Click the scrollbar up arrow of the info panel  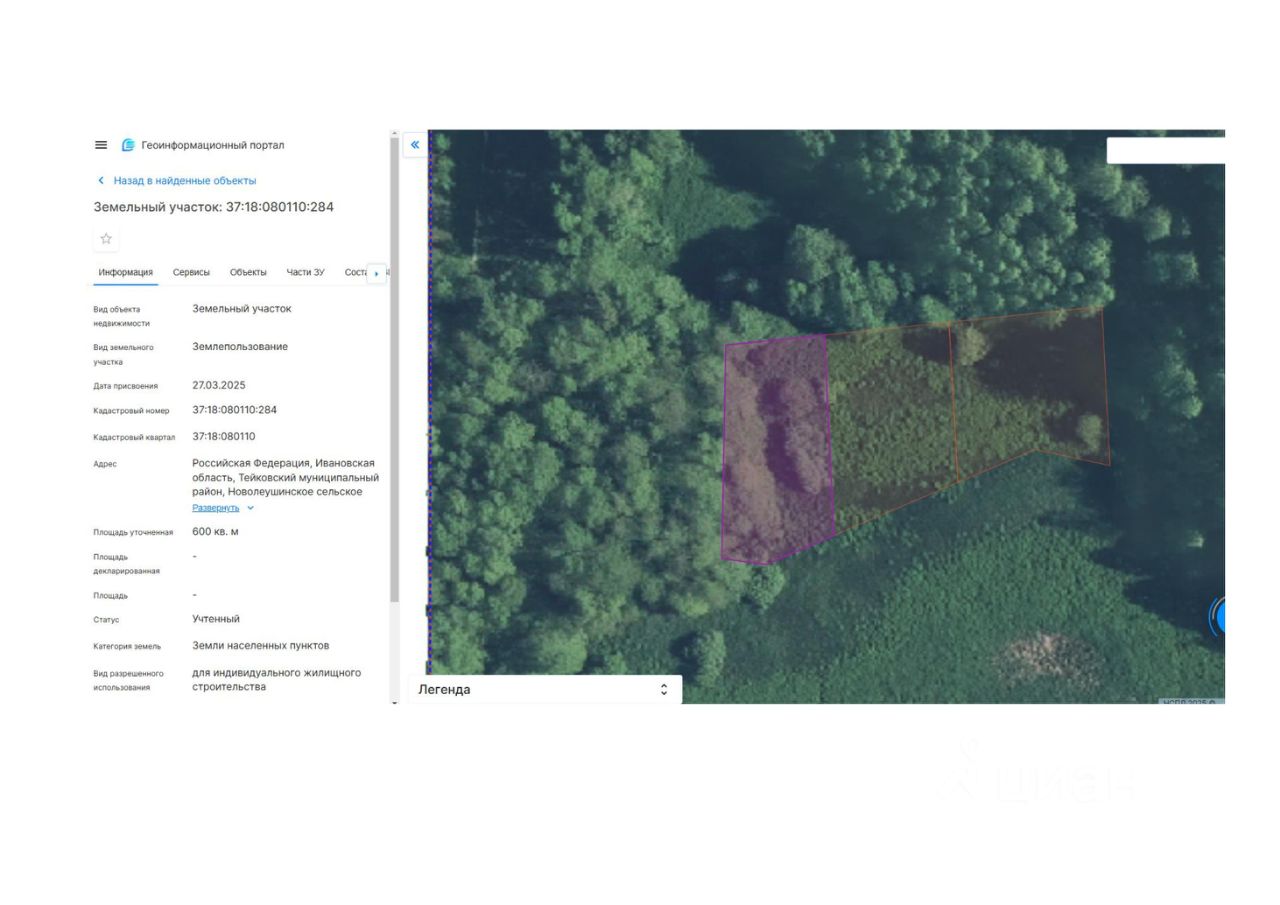point(394,133)
